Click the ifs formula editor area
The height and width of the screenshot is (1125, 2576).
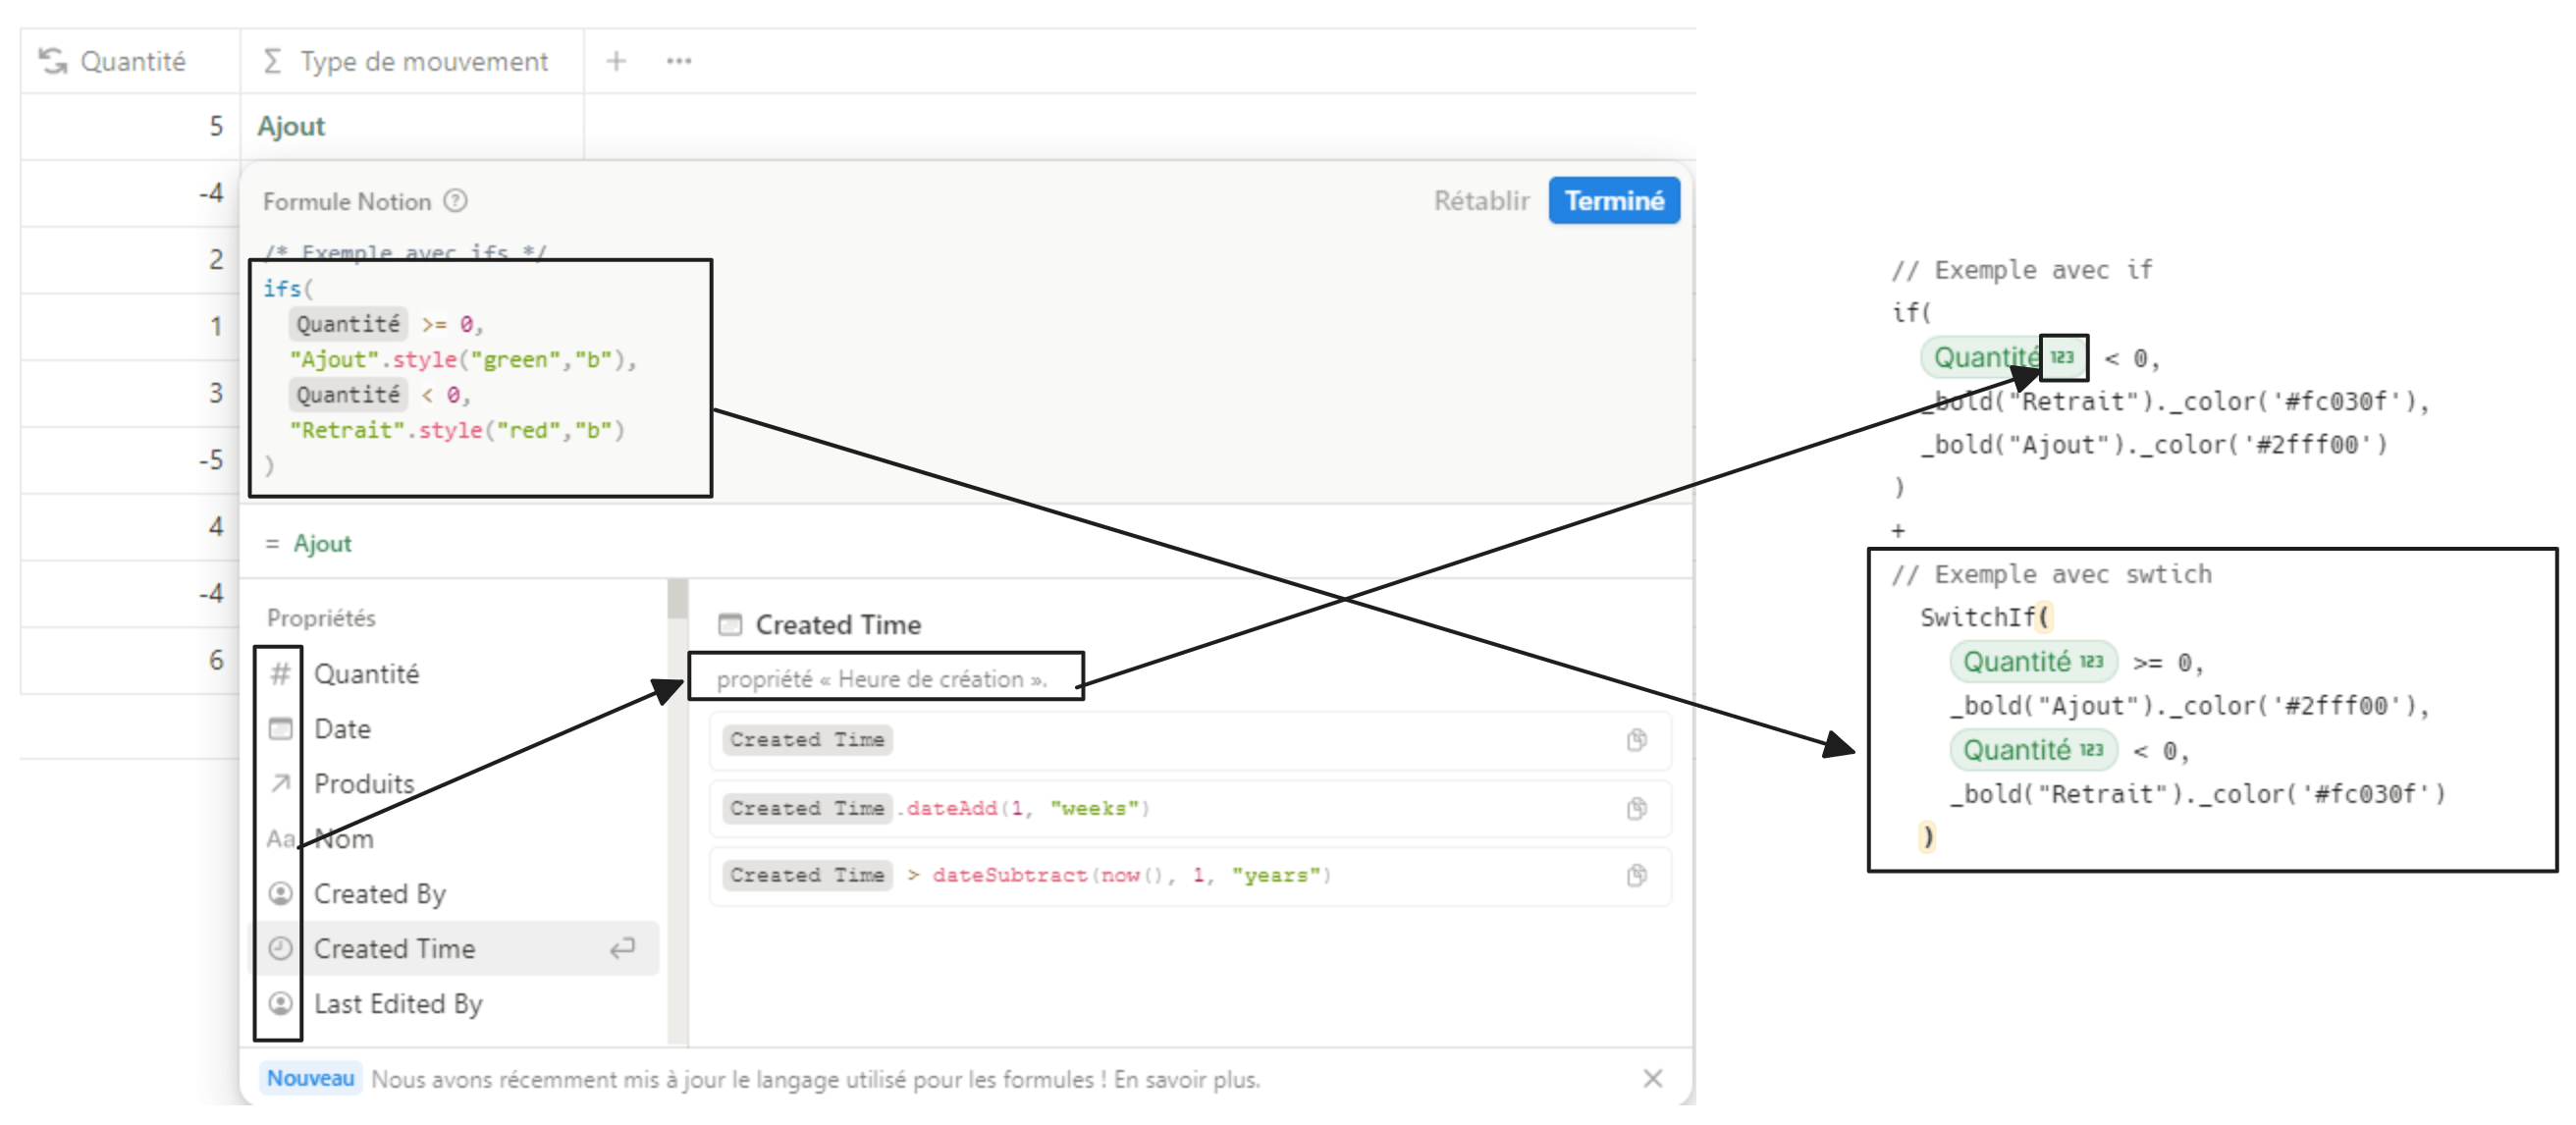[x=480, y=378]
